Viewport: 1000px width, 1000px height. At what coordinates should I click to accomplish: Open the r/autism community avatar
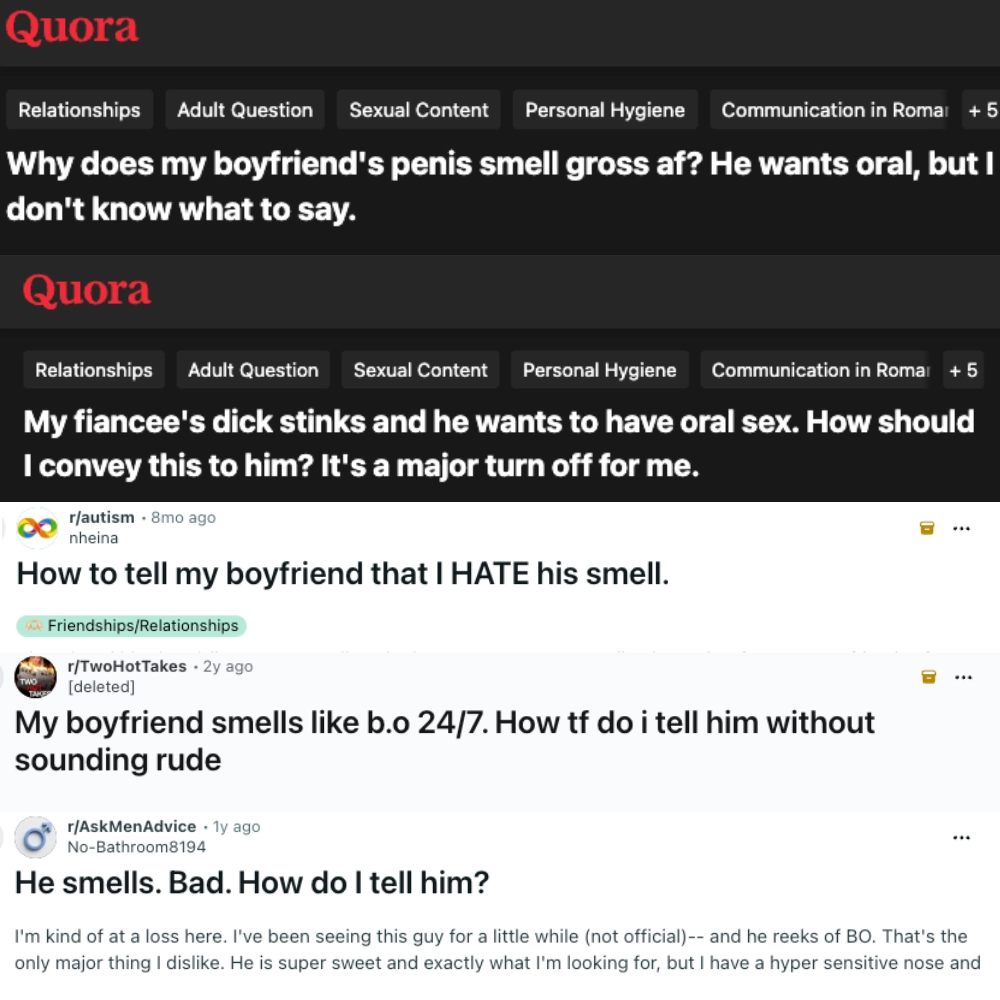pos(37,528)
